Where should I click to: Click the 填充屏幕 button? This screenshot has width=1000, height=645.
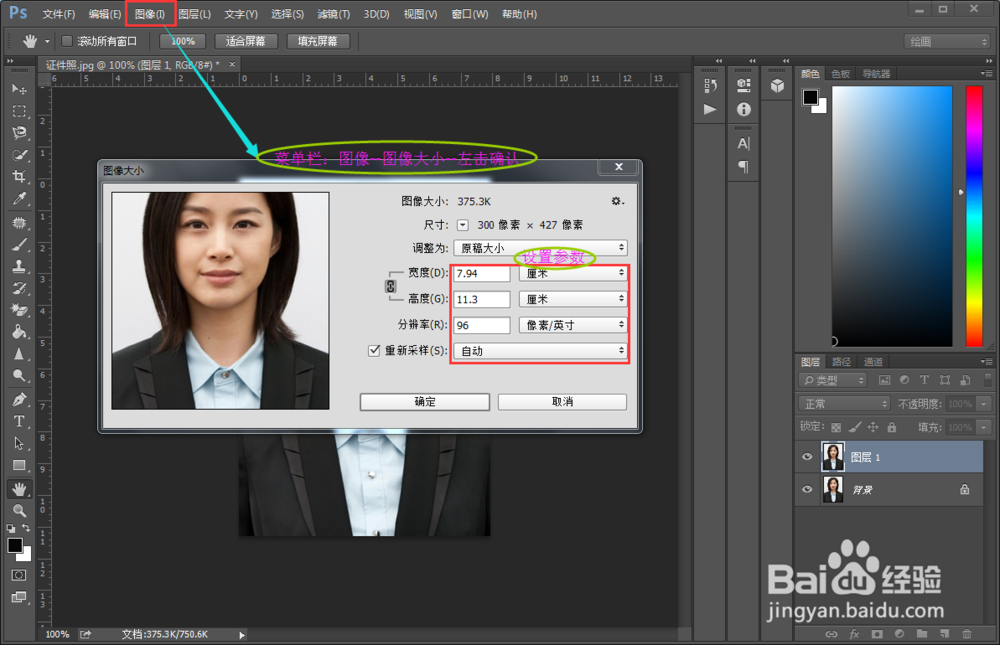pos(318,41)
